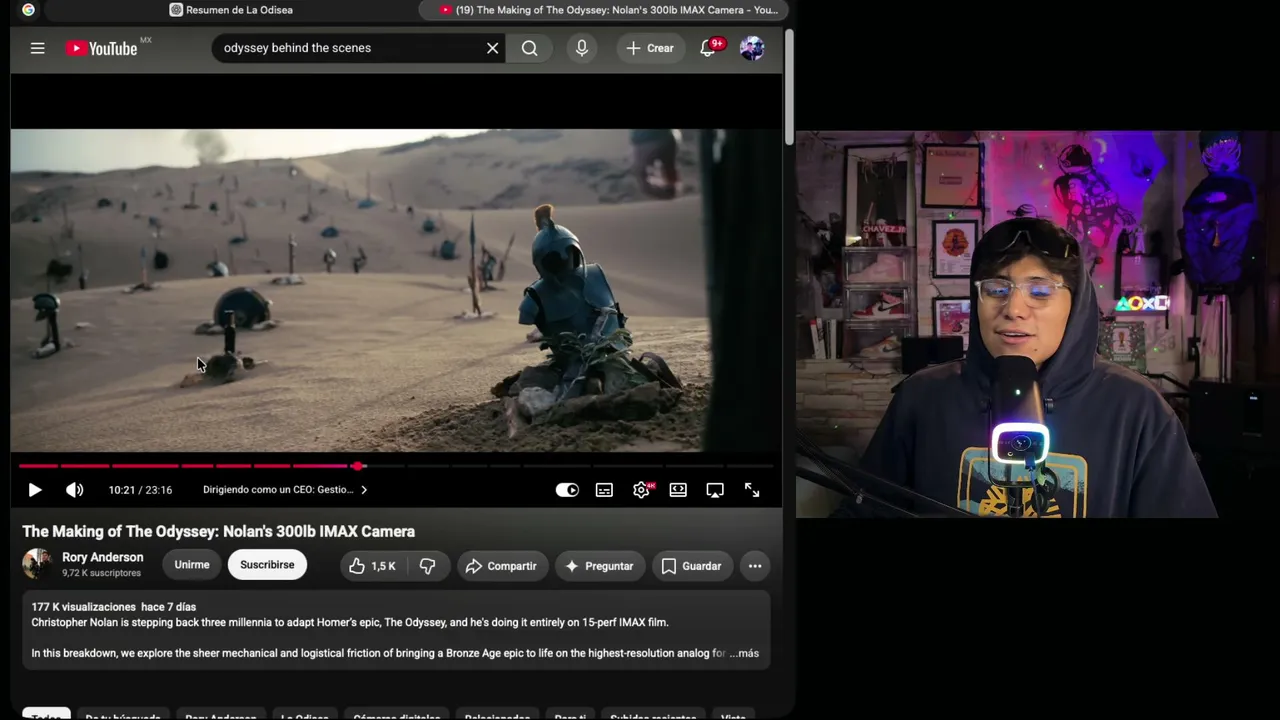Select the 'The Making of The Odyssey' browser tab
Screen dimensions: 1280x720
pos(606,10)
